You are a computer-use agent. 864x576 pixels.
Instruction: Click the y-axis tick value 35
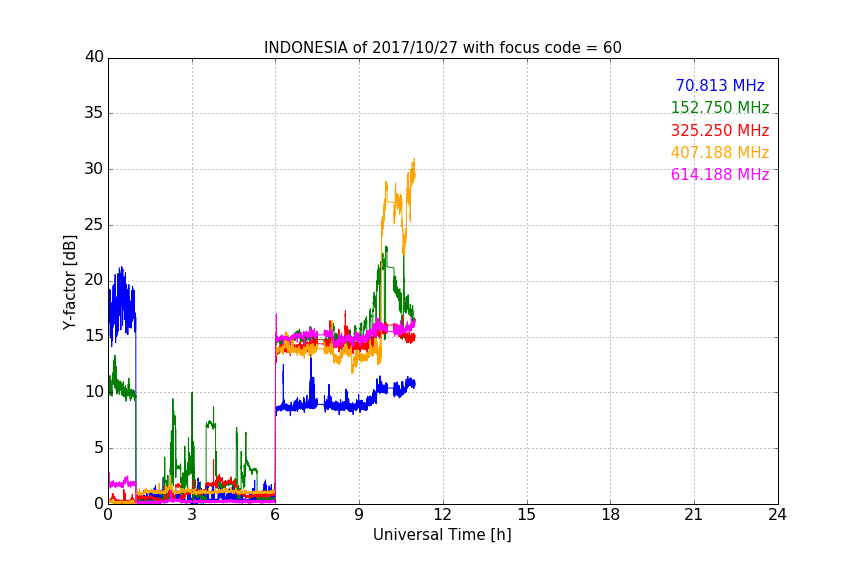(x=94, y=113)
